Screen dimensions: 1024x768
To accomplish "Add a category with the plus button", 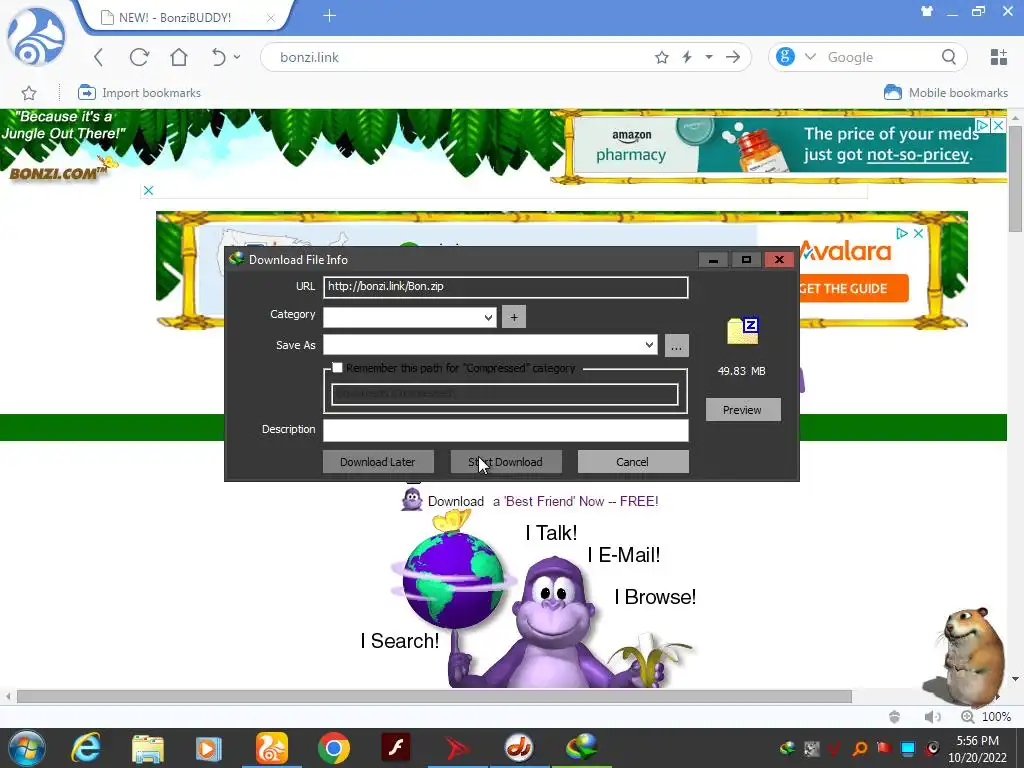I will point(514,317).
